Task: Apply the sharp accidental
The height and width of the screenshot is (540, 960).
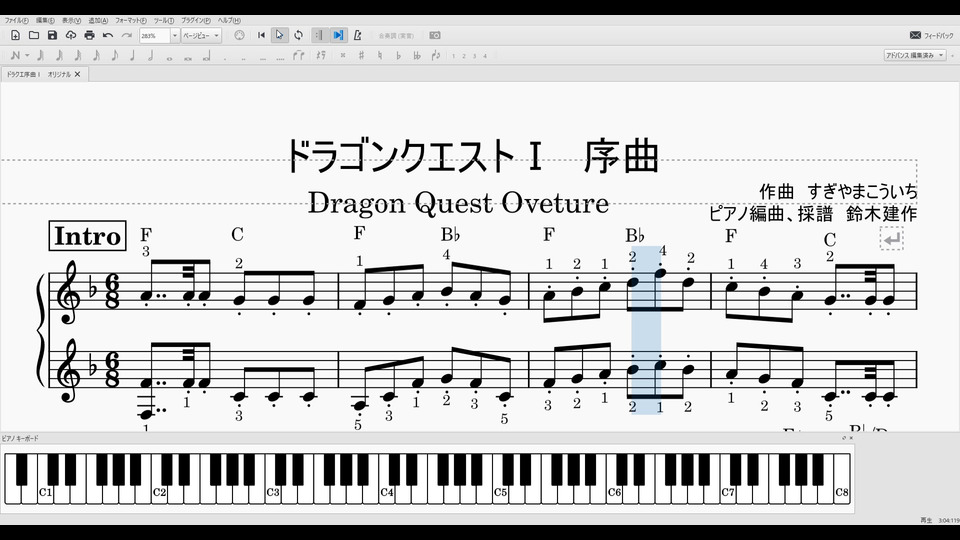Action: point(361,56)
